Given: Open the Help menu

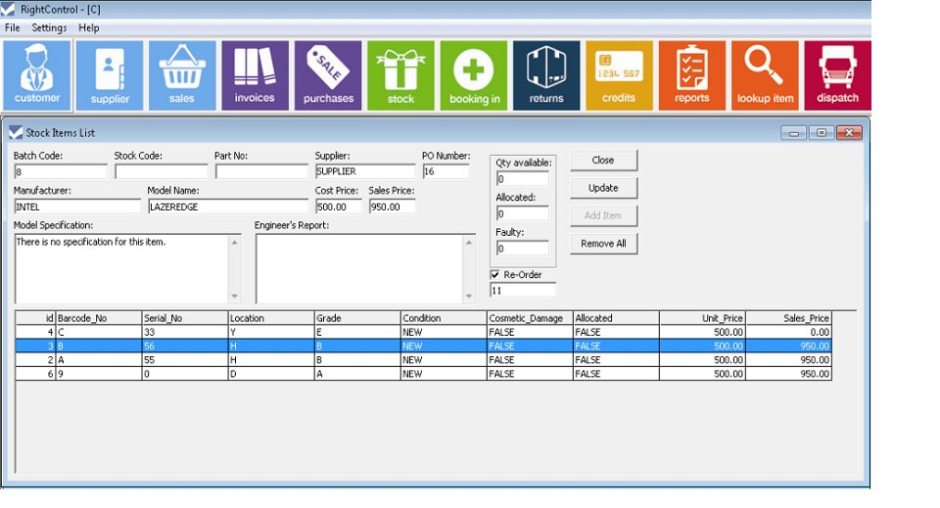Looking at the screenshot, I should tap(89, 28).
